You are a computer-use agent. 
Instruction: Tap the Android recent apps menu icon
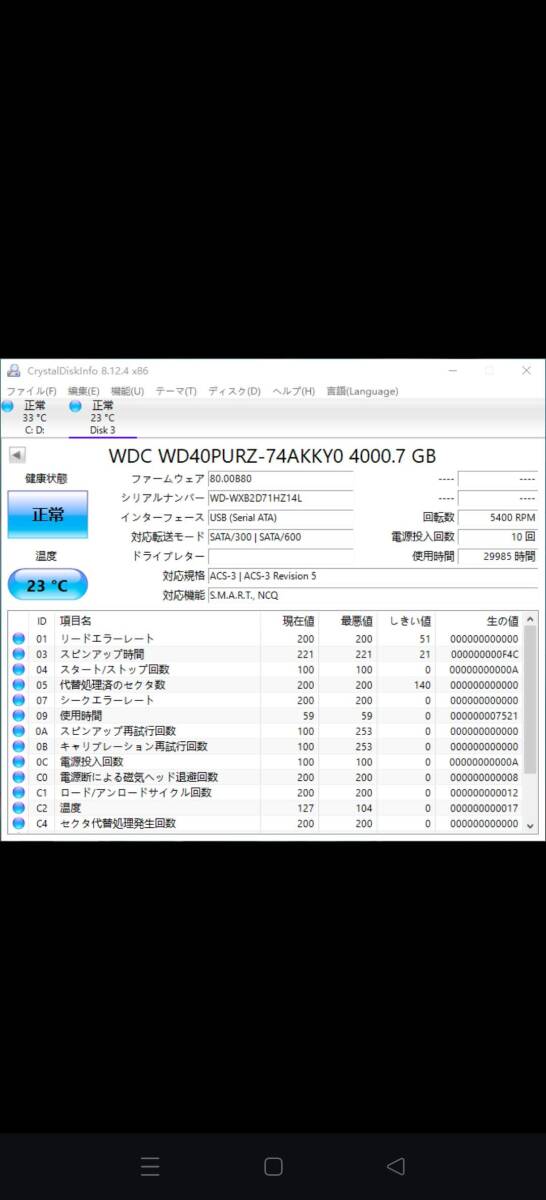[x=150, y=1166]
